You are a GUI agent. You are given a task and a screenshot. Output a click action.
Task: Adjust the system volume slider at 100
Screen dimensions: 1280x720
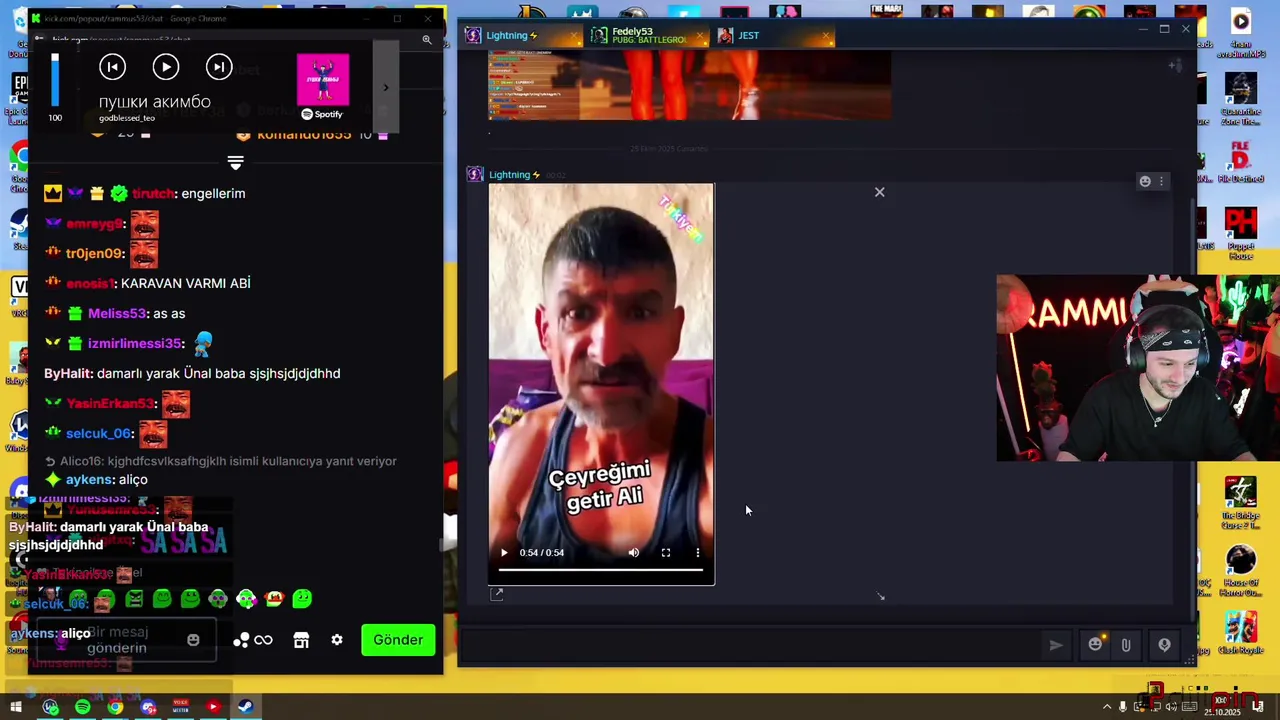pos(55,80)
